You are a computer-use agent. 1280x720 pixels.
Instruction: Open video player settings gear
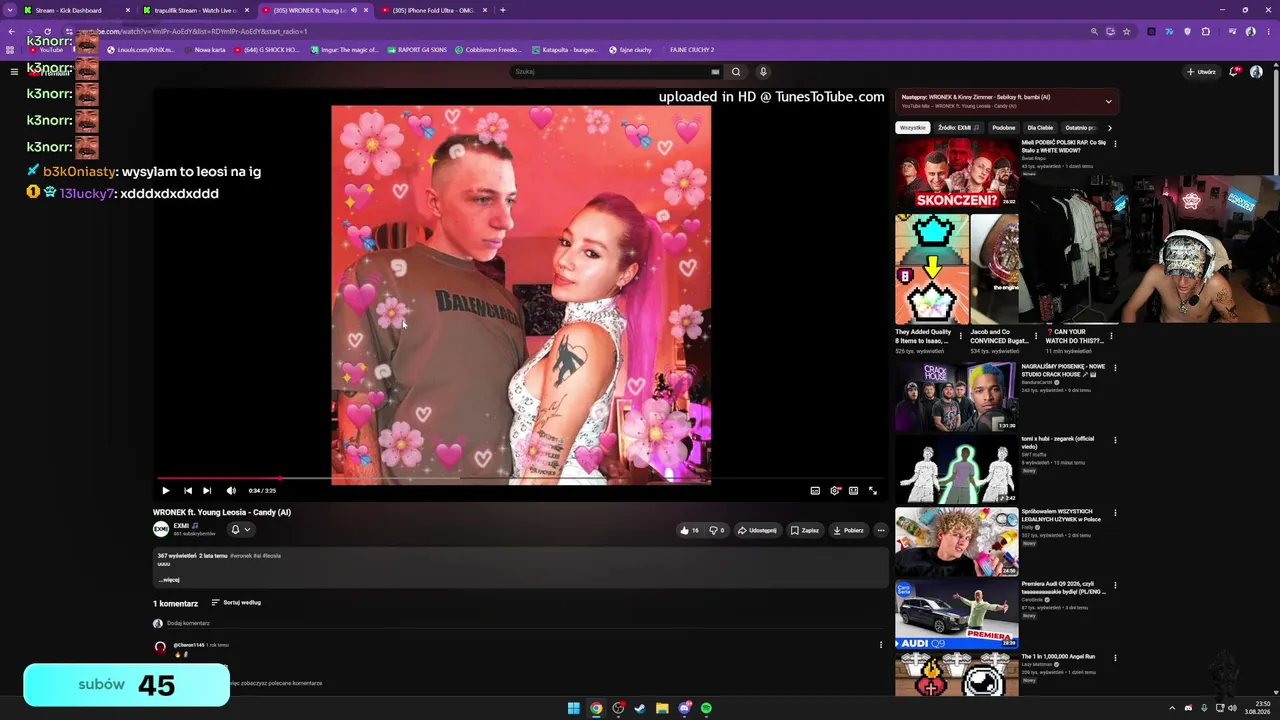(834, 490)
